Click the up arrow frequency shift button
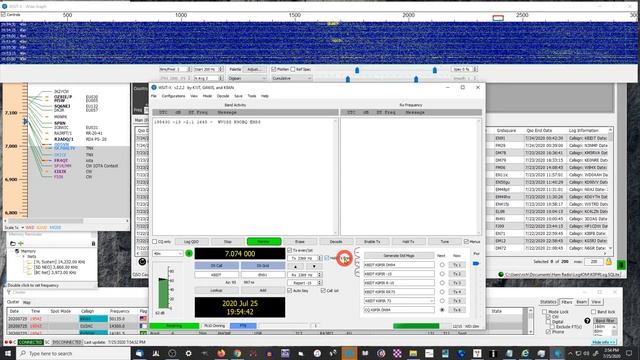Viewport: 640px width, 360px height. [296, 267]
